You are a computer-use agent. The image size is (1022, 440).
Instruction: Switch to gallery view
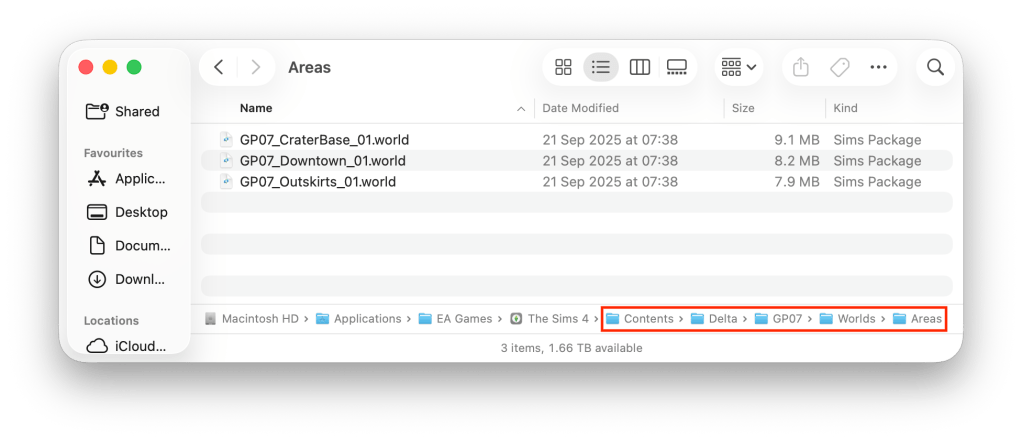[677, 67]
